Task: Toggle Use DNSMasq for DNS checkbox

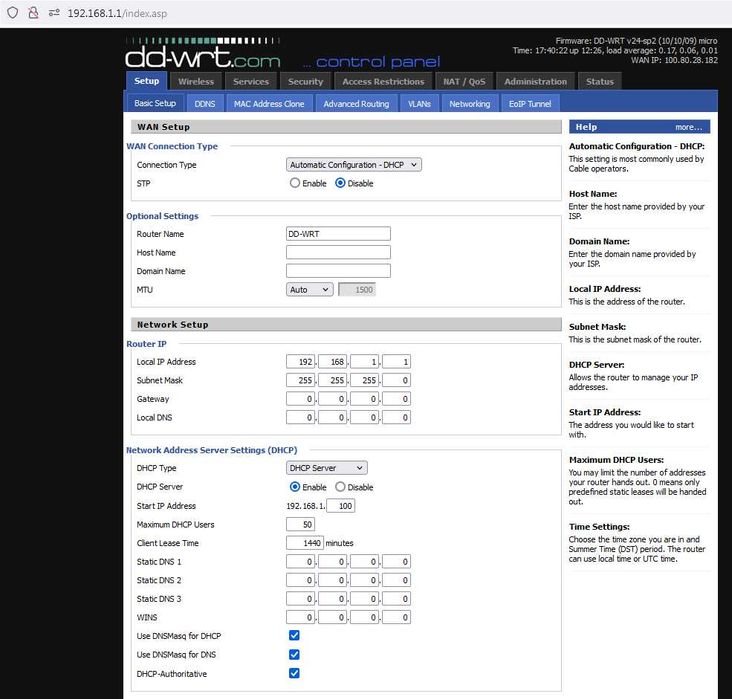Action: (294, 654)
